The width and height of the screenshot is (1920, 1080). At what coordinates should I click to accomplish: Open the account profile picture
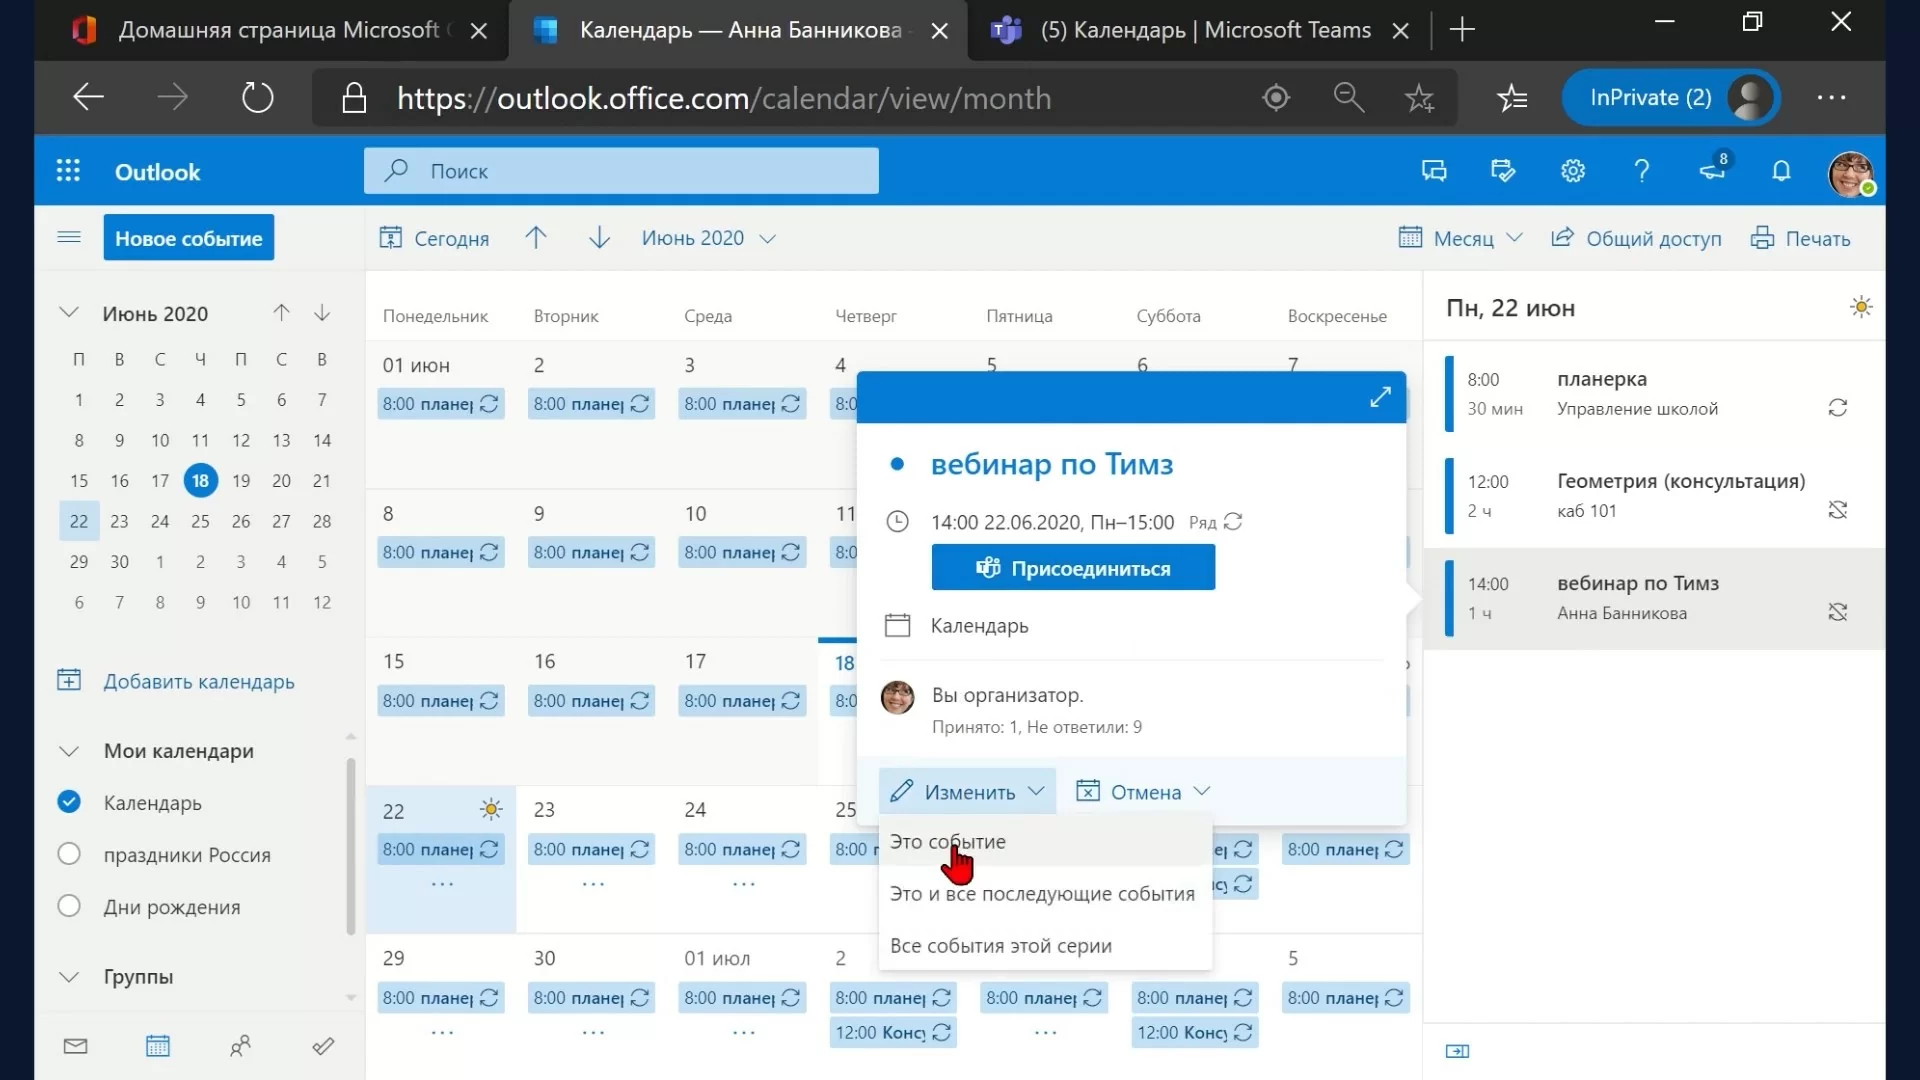point(1850,173)
